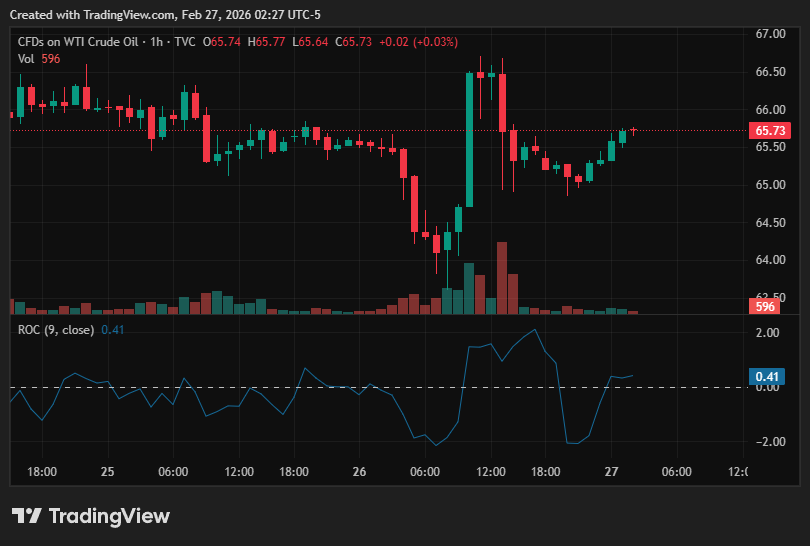
Task: Click the Created with TradingView.com caption
Action: click(165, 15)
